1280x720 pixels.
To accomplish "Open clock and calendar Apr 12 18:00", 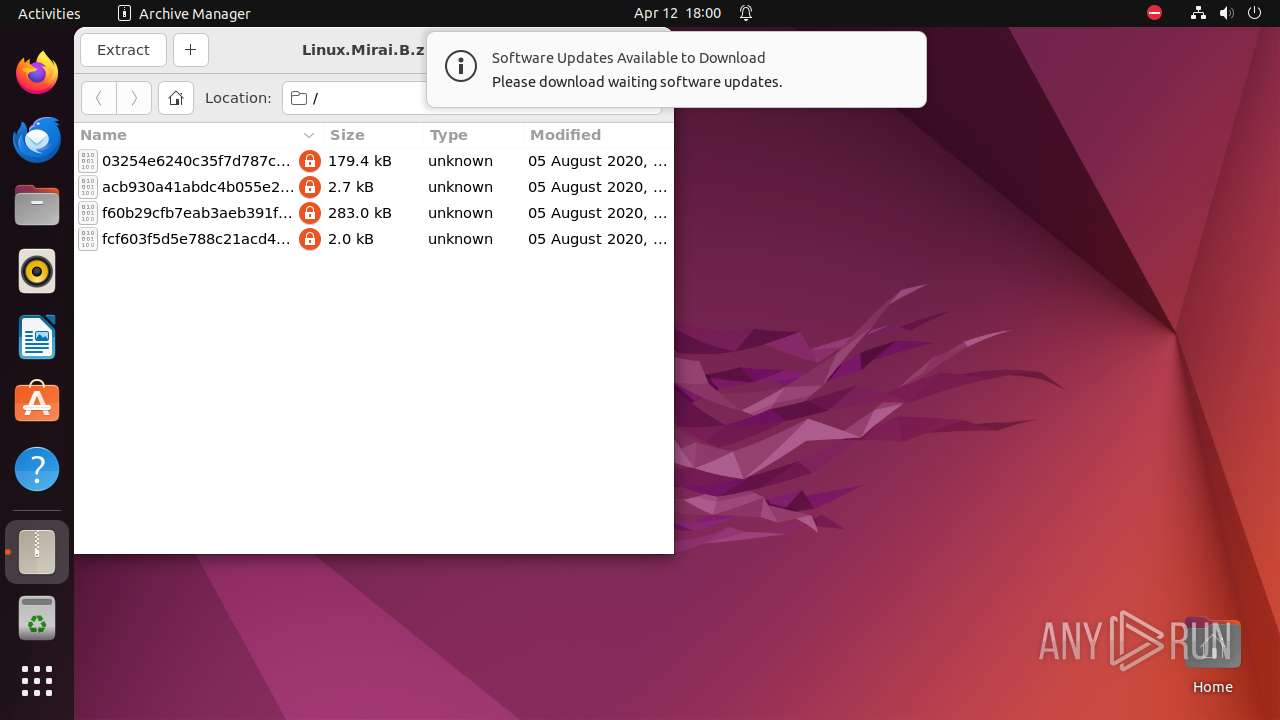I will [677, 13].
